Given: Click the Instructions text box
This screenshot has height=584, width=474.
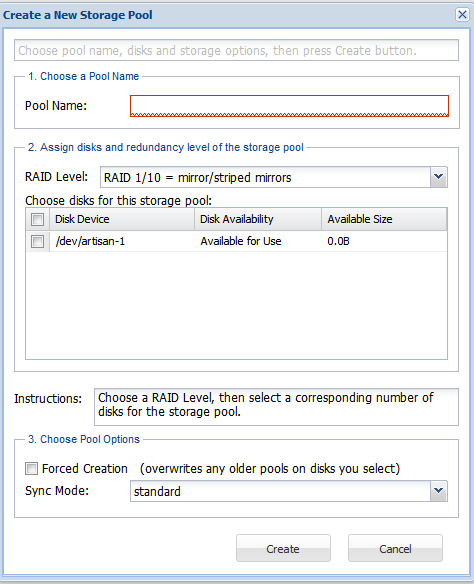Looking at the screenshot, I should pyautogui.click(x=276, y=407).
